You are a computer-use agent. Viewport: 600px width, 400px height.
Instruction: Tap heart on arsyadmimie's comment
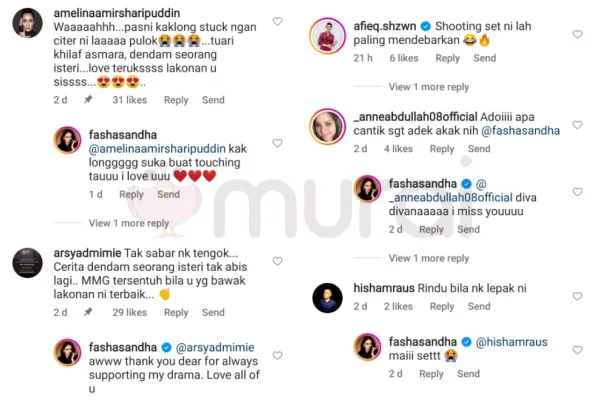[x=277, y=261]
